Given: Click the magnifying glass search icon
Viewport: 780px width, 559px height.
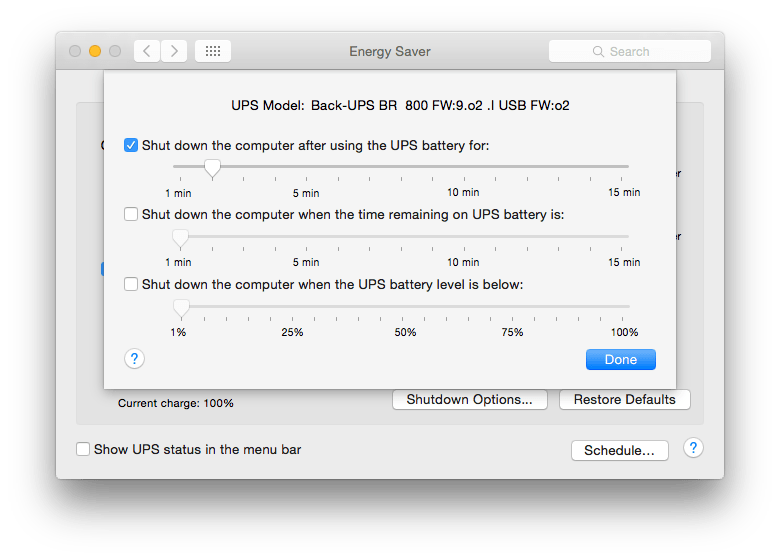Looking at the screenshot, I should pyautogui.click(x=598, y=51).
